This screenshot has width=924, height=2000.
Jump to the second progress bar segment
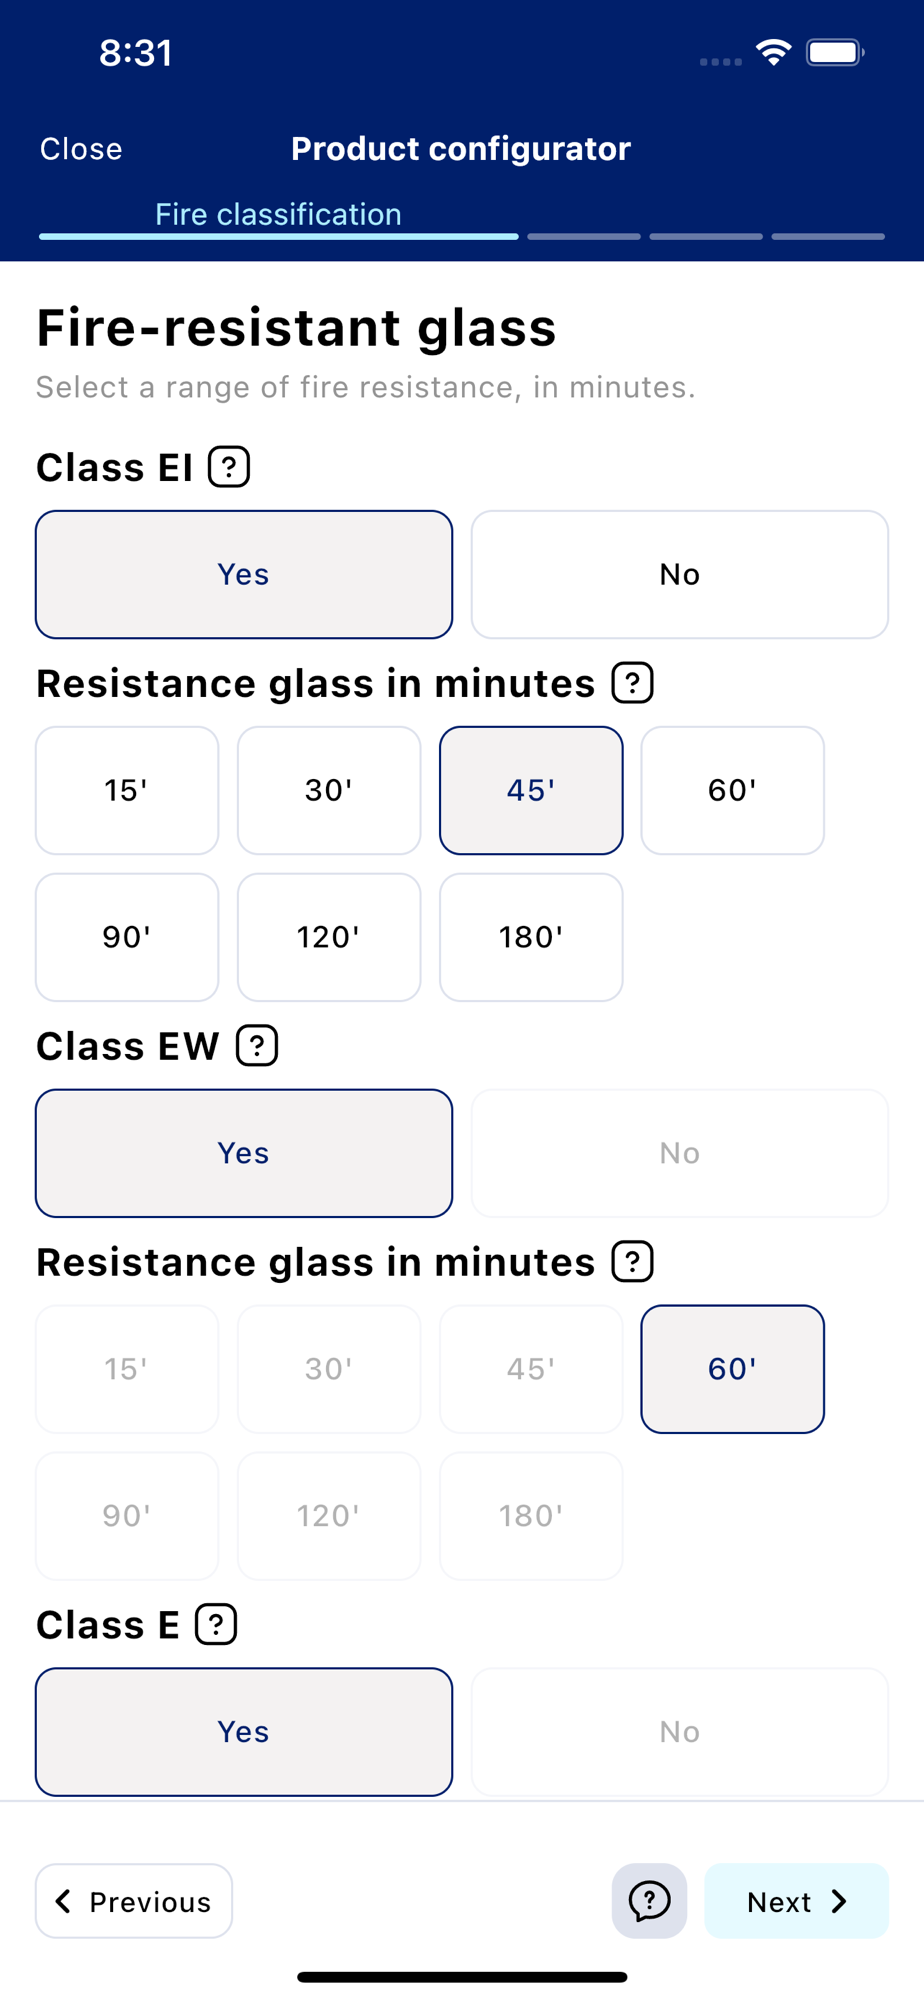pos(584,237)
